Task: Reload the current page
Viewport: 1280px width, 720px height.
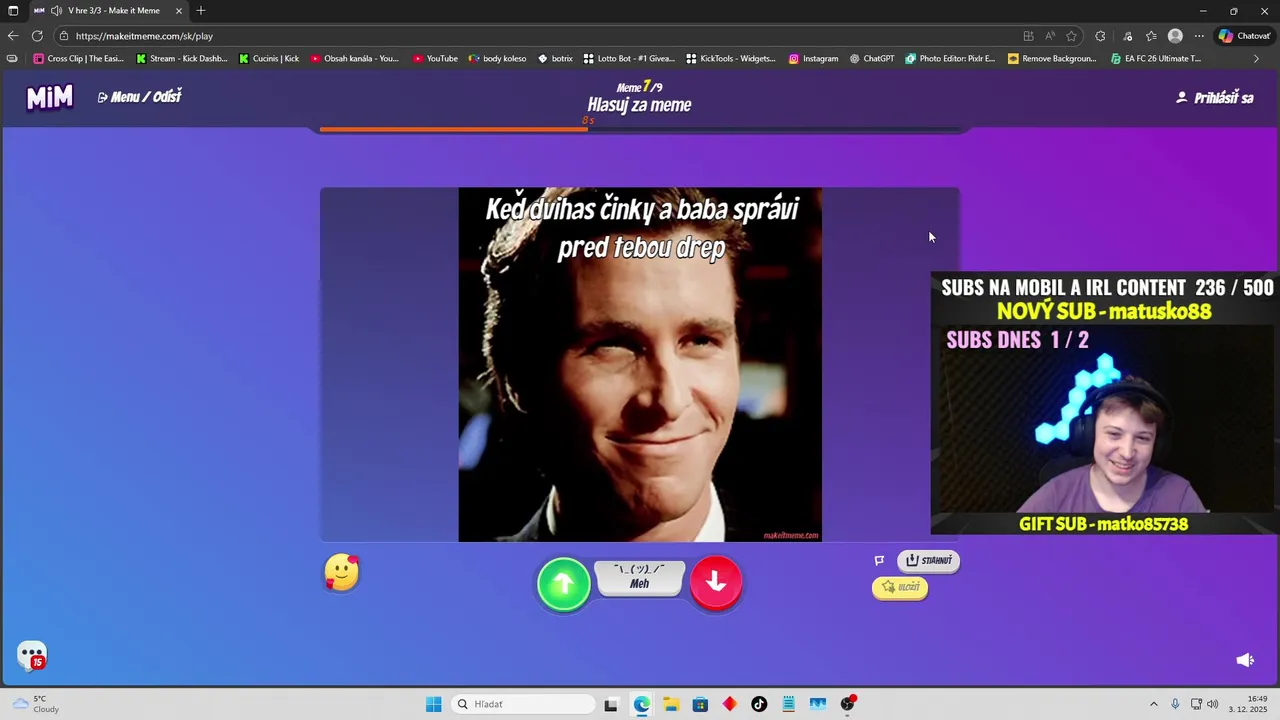Action: click(x=37, y=36)
